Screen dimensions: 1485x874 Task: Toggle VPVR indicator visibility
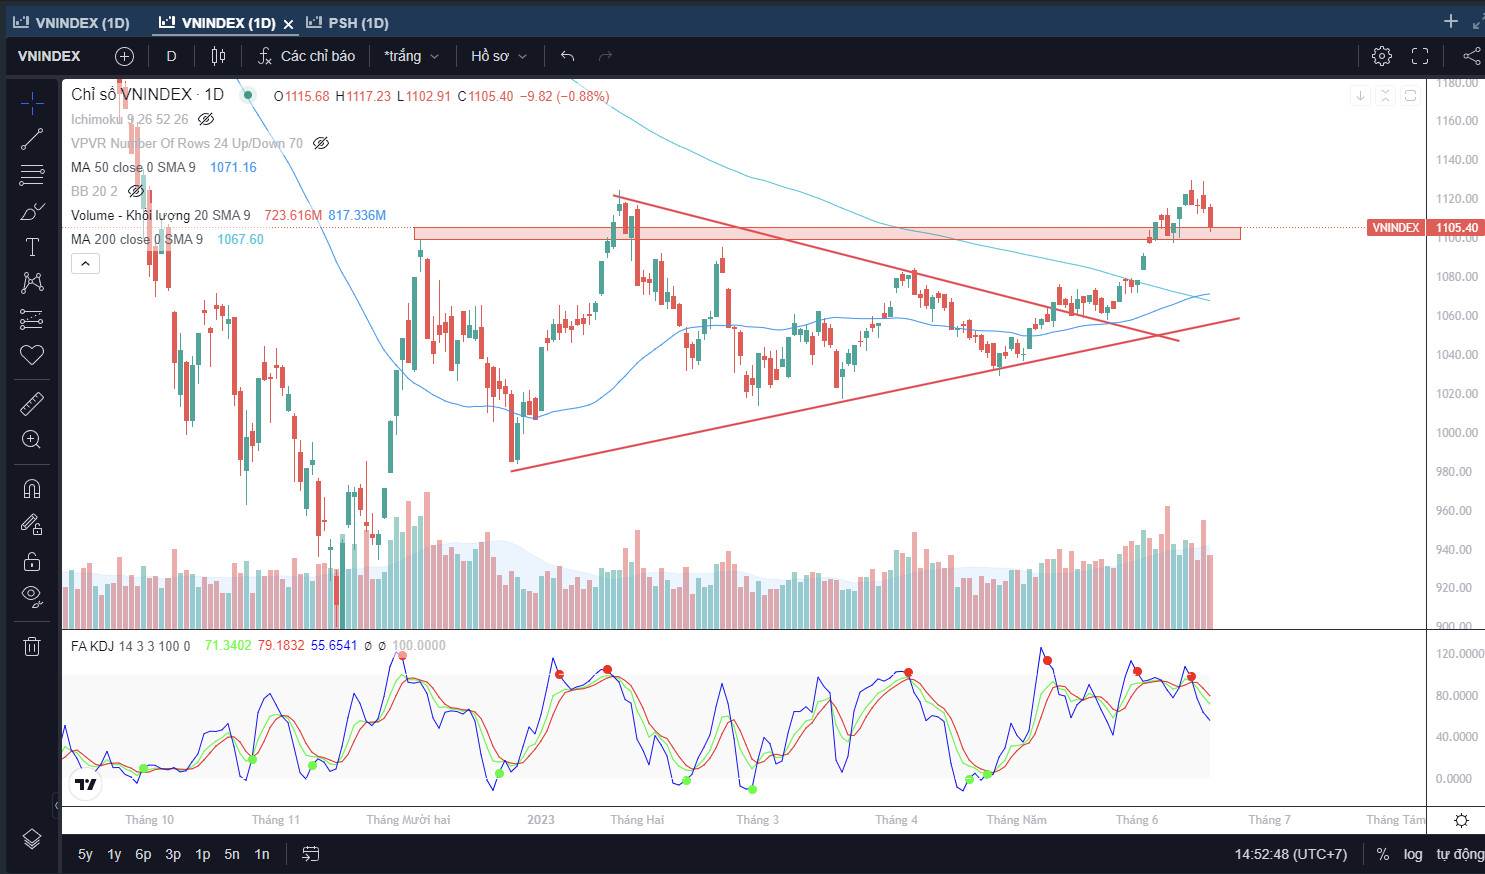[321, 143]
